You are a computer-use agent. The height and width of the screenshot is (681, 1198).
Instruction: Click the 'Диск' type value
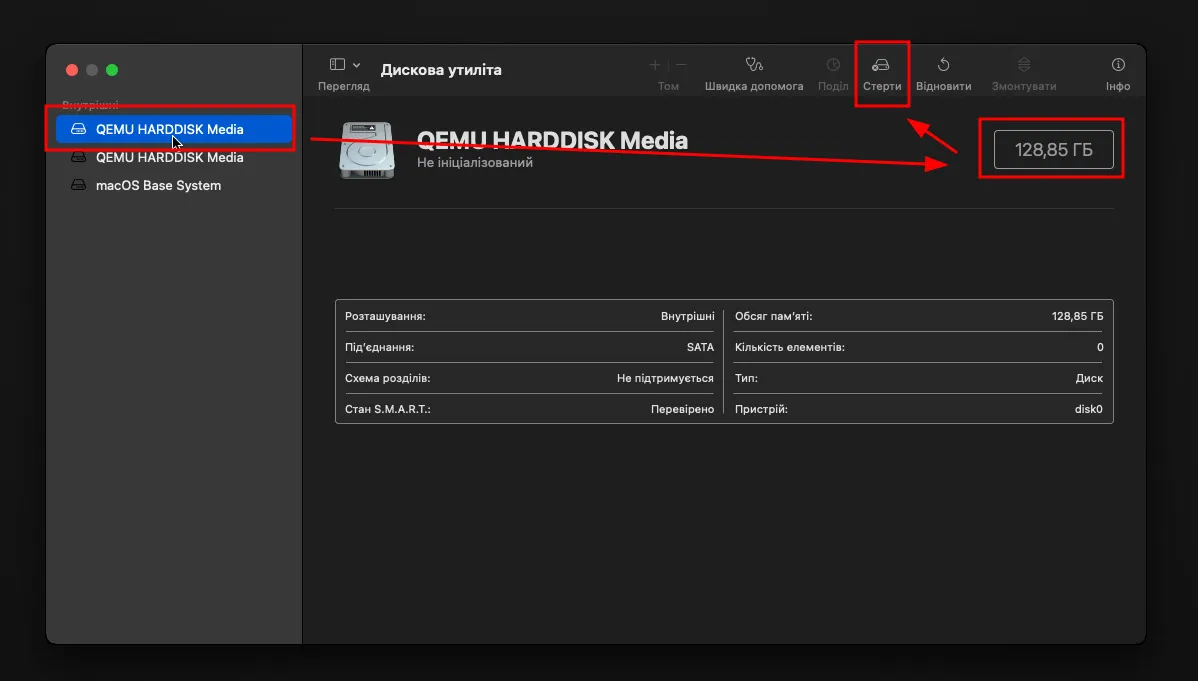[x=1090, y=378]
